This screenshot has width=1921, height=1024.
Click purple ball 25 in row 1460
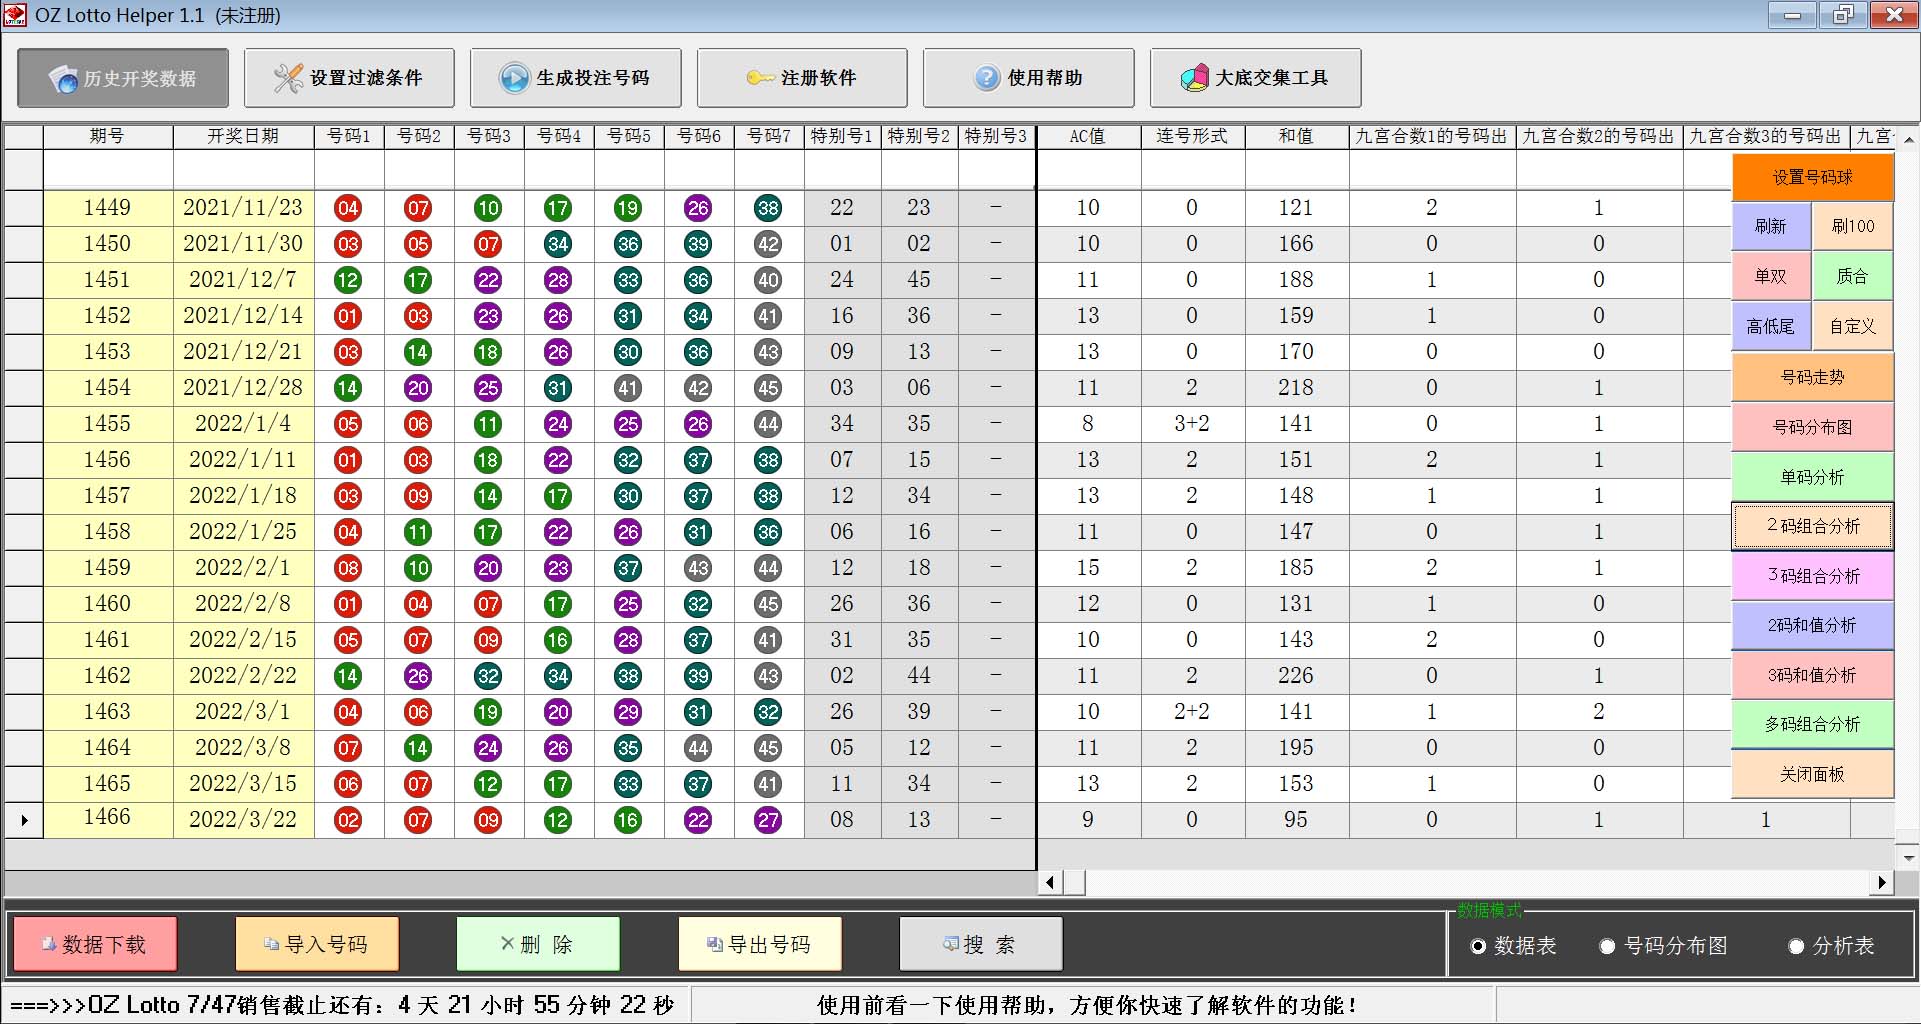628,605
